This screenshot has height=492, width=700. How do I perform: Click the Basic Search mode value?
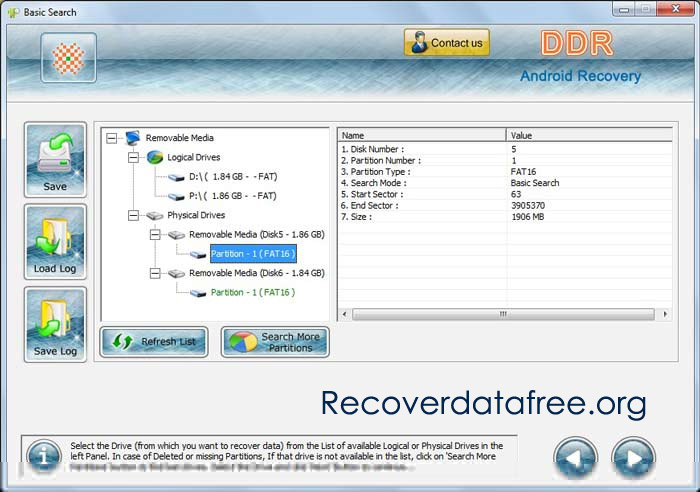coord(535,183)
